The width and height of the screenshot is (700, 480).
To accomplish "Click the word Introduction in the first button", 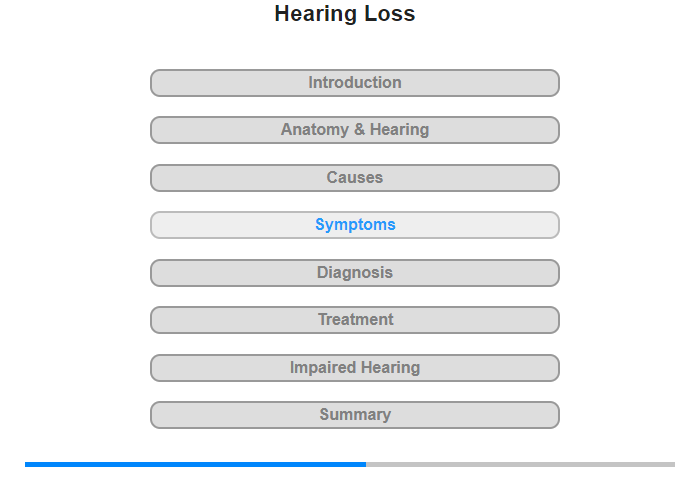I will point(355,83).
